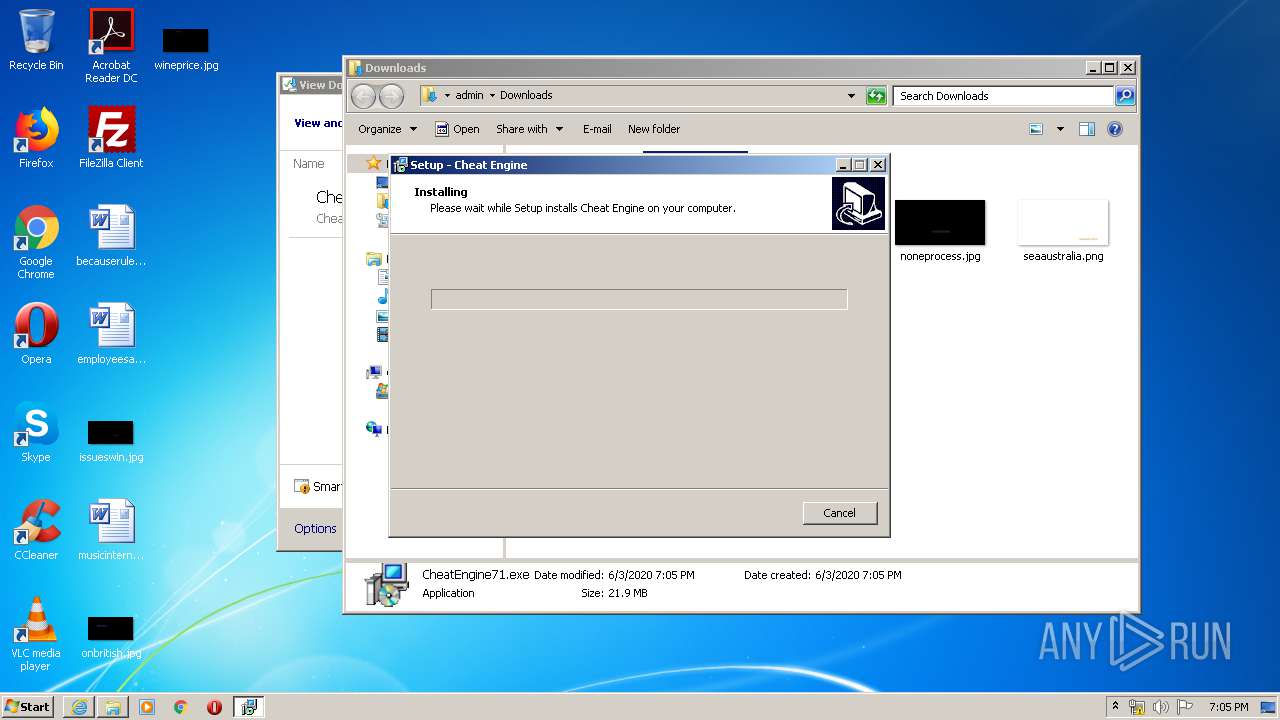Open the view options dropdown arrow

pyautogui.click(x=1060, y=129)
